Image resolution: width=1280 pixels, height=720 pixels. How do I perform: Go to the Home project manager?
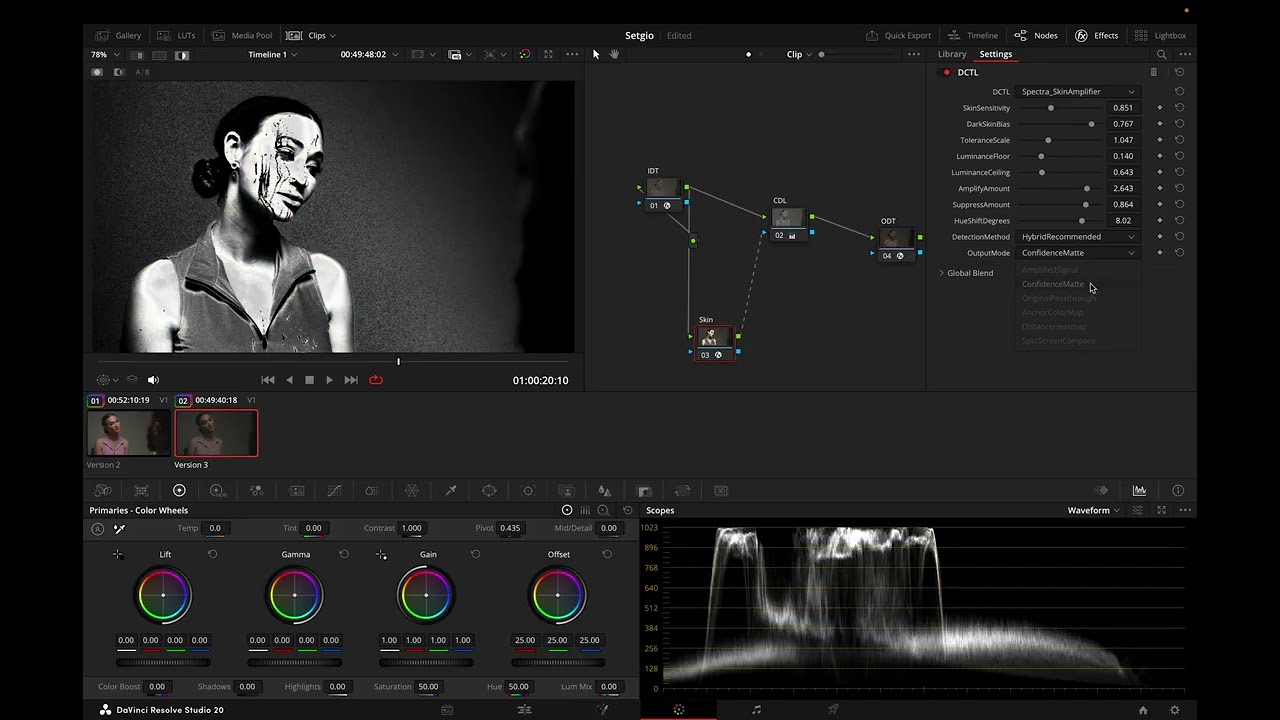(1143, 710)
